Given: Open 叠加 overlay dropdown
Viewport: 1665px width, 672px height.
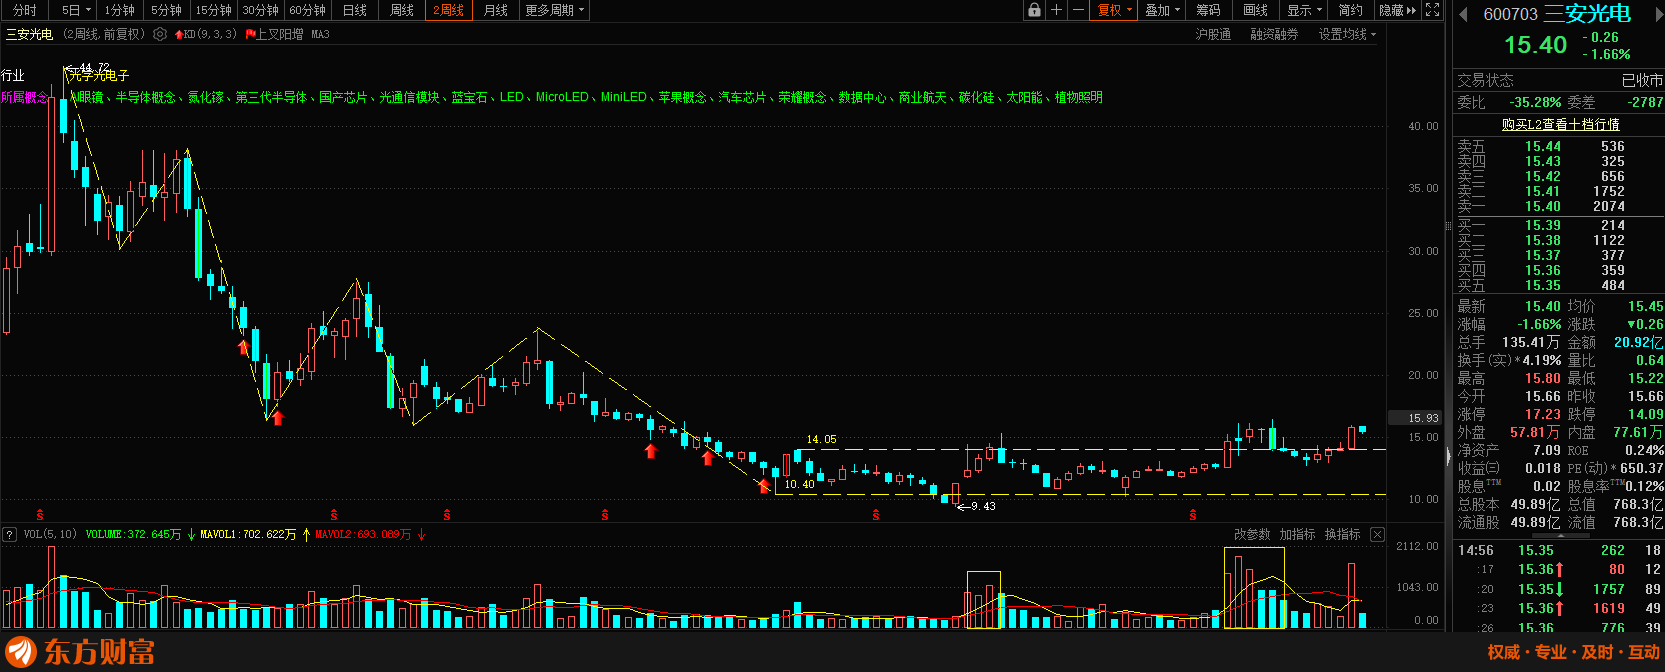Looking at the screenshot, I should pos(1162,10).
